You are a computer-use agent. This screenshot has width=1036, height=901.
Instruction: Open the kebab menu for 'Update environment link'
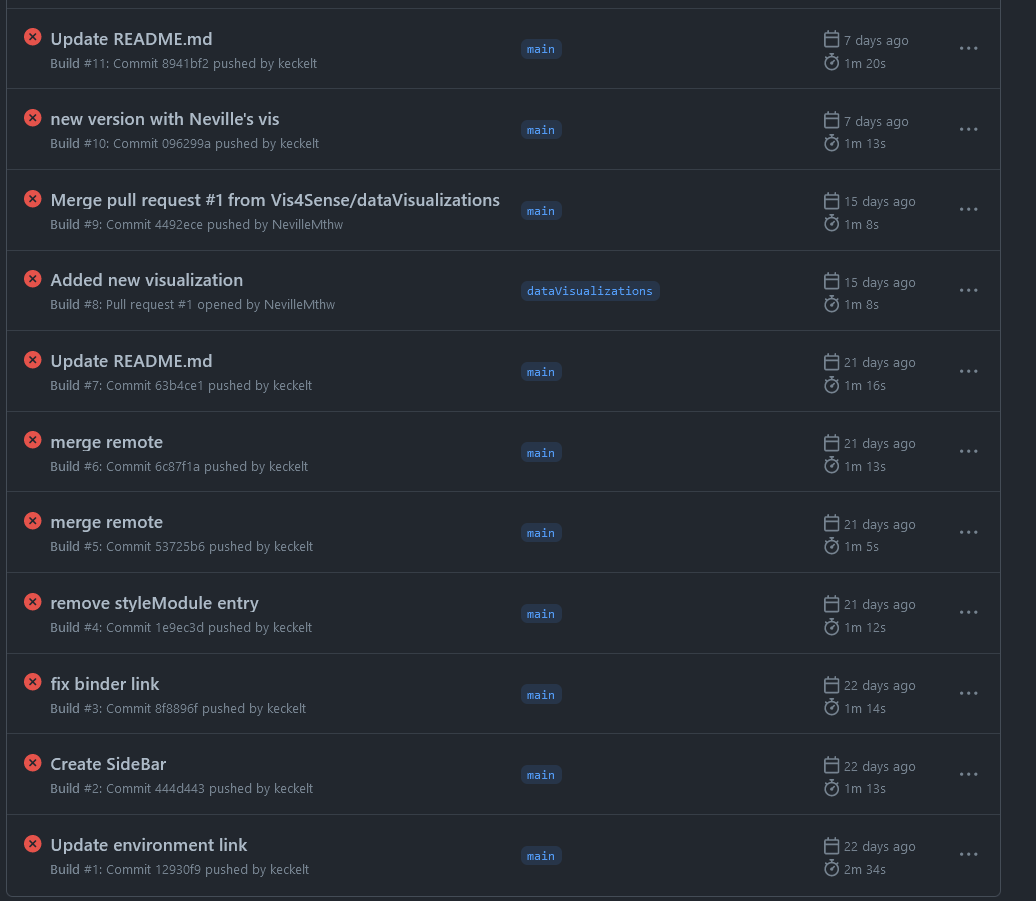[968, 854]
